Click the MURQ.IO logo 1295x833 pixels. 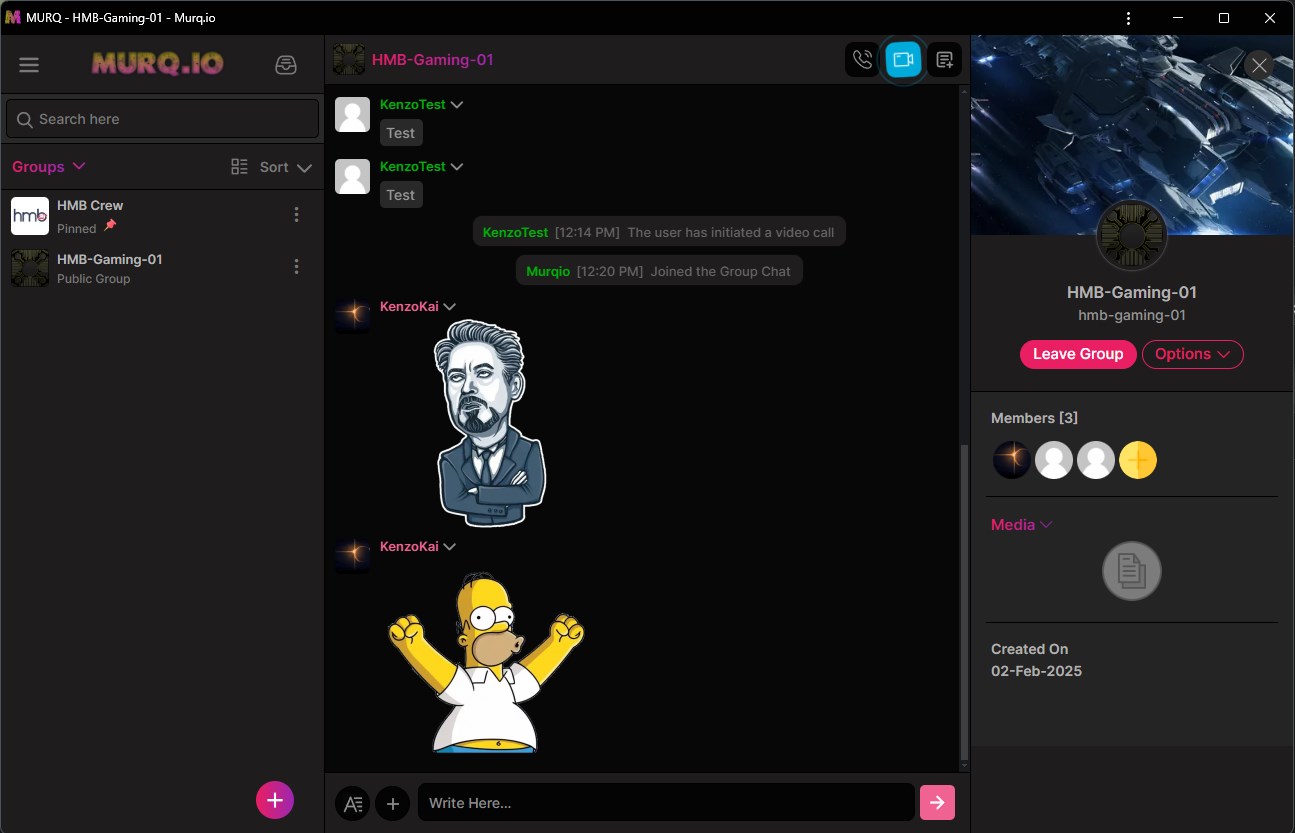coord(157,64)
